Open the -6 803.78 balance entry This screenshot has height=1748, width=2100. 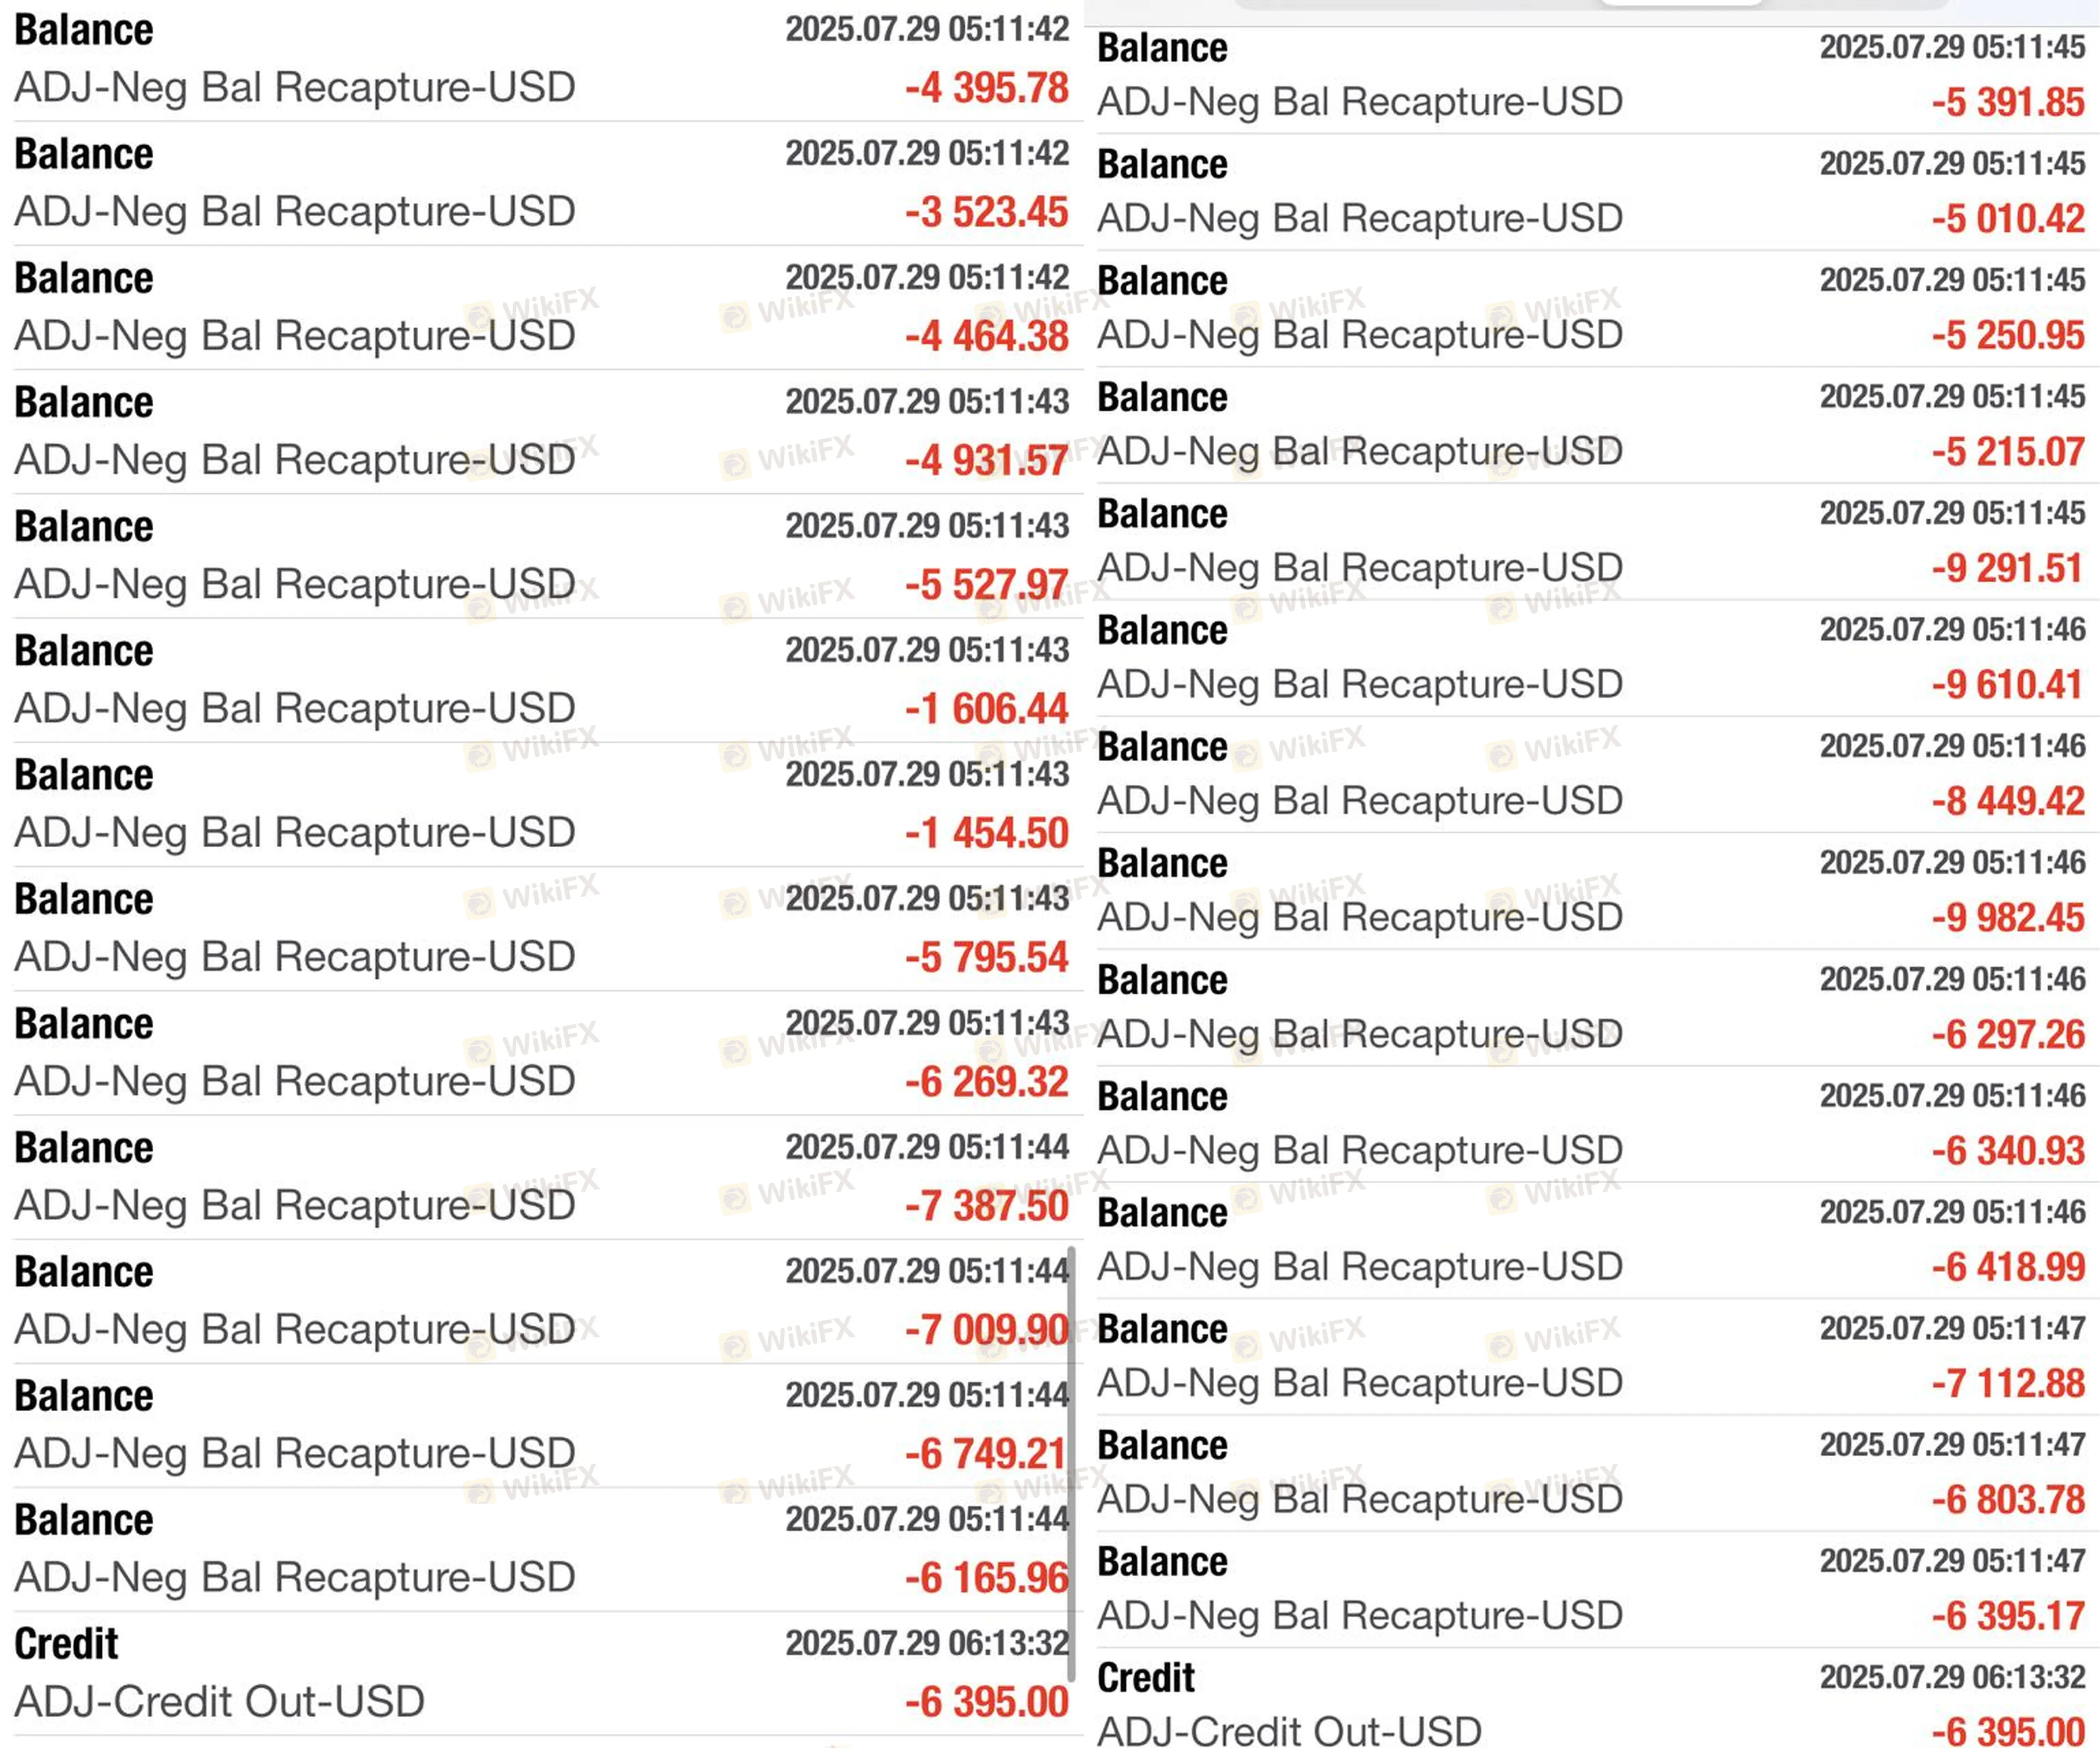(x=1590, y=1473)
